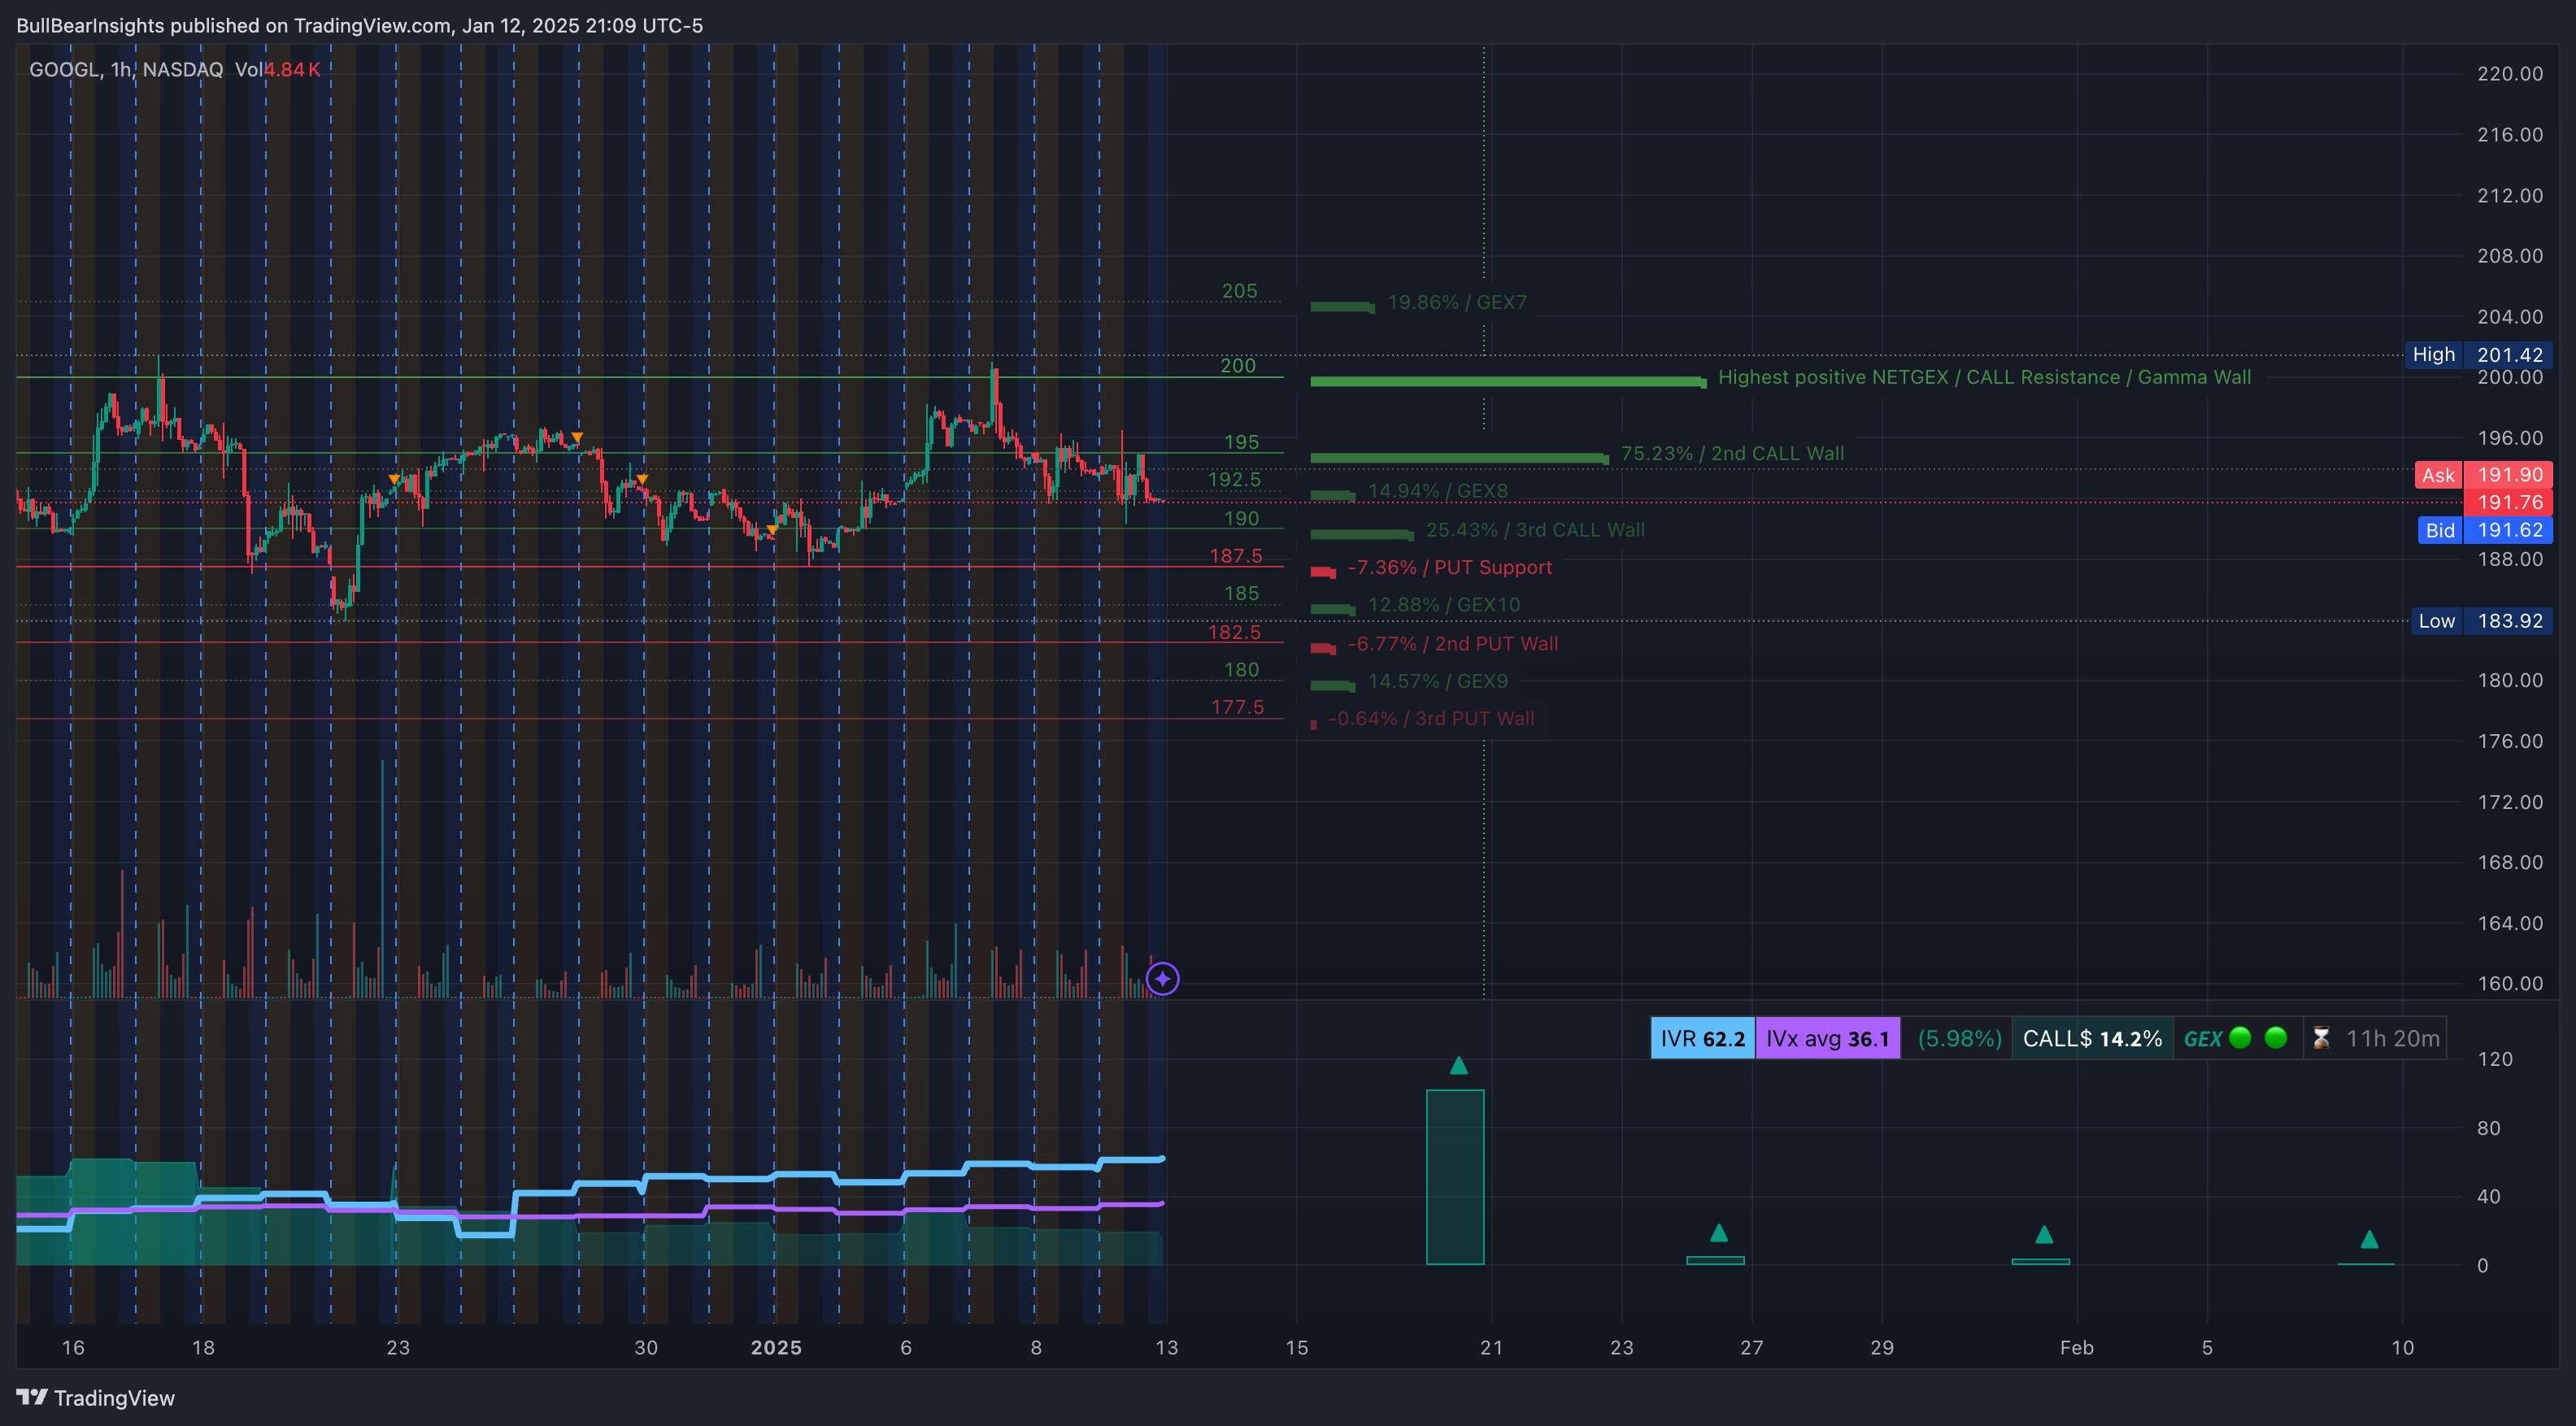Image resolution: width=2576 pixels, height=1426 pixels.
Task: Click the long green Gamma Wall bar
Action: [1508, 381]
